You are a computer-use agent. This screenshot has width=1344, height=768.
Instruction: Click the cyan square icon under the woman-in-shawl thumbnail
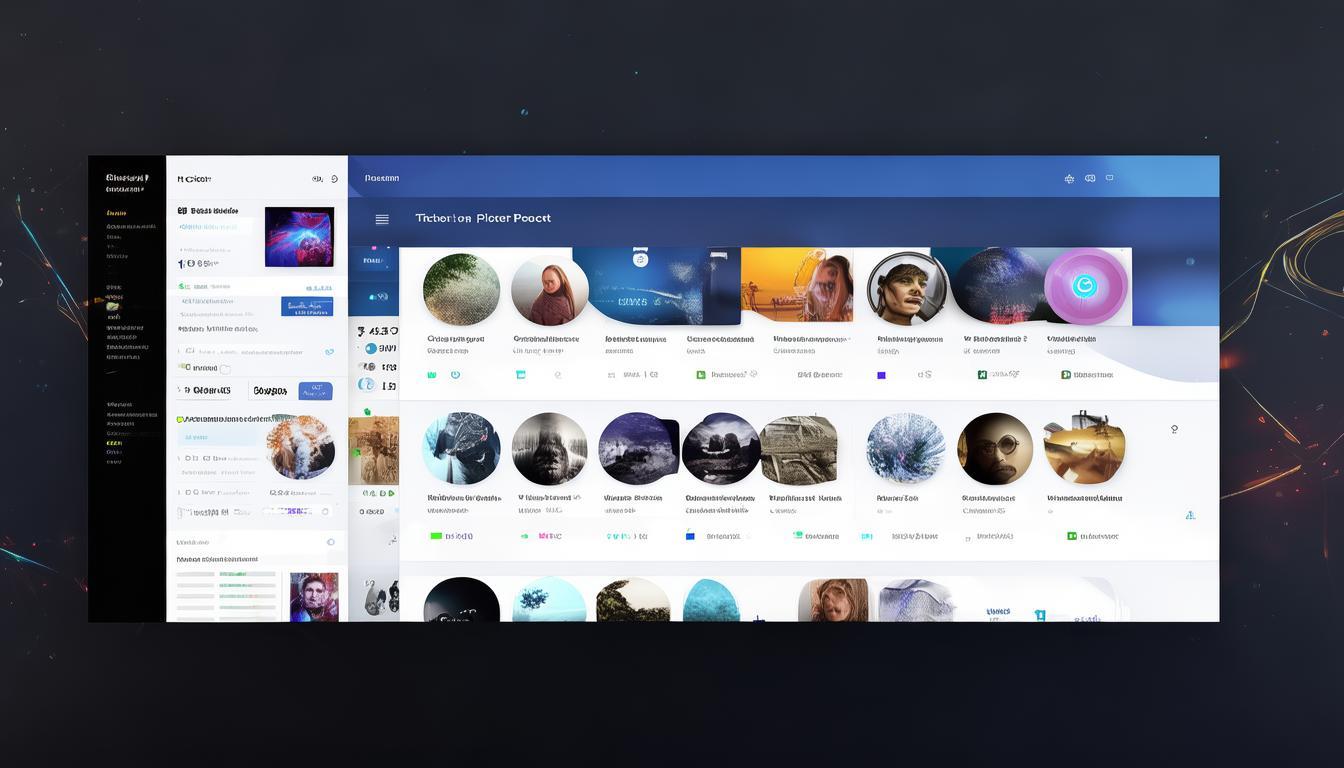pos(520,375)
